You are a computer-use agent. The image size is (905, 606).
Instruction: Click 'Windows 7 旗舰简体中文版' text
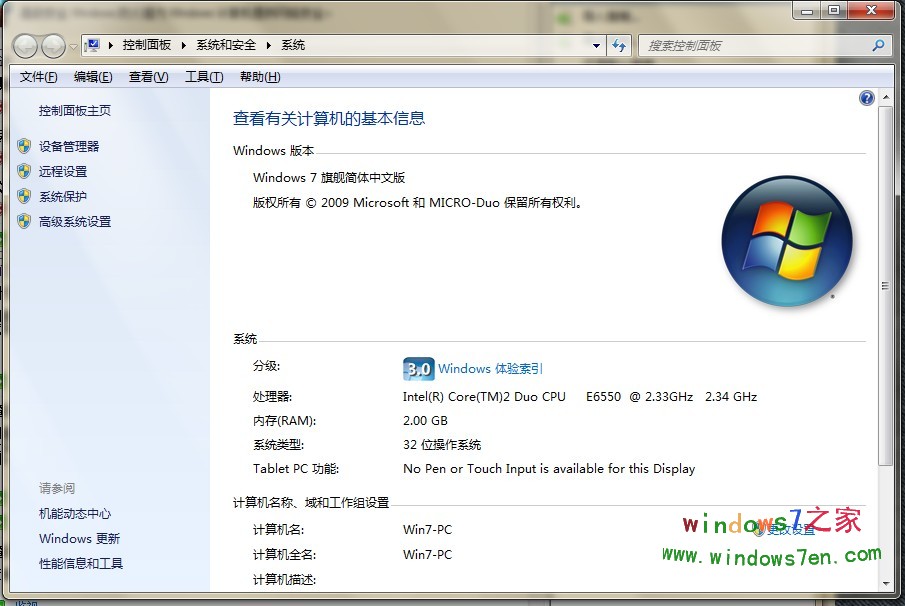[x=328, y=177]
